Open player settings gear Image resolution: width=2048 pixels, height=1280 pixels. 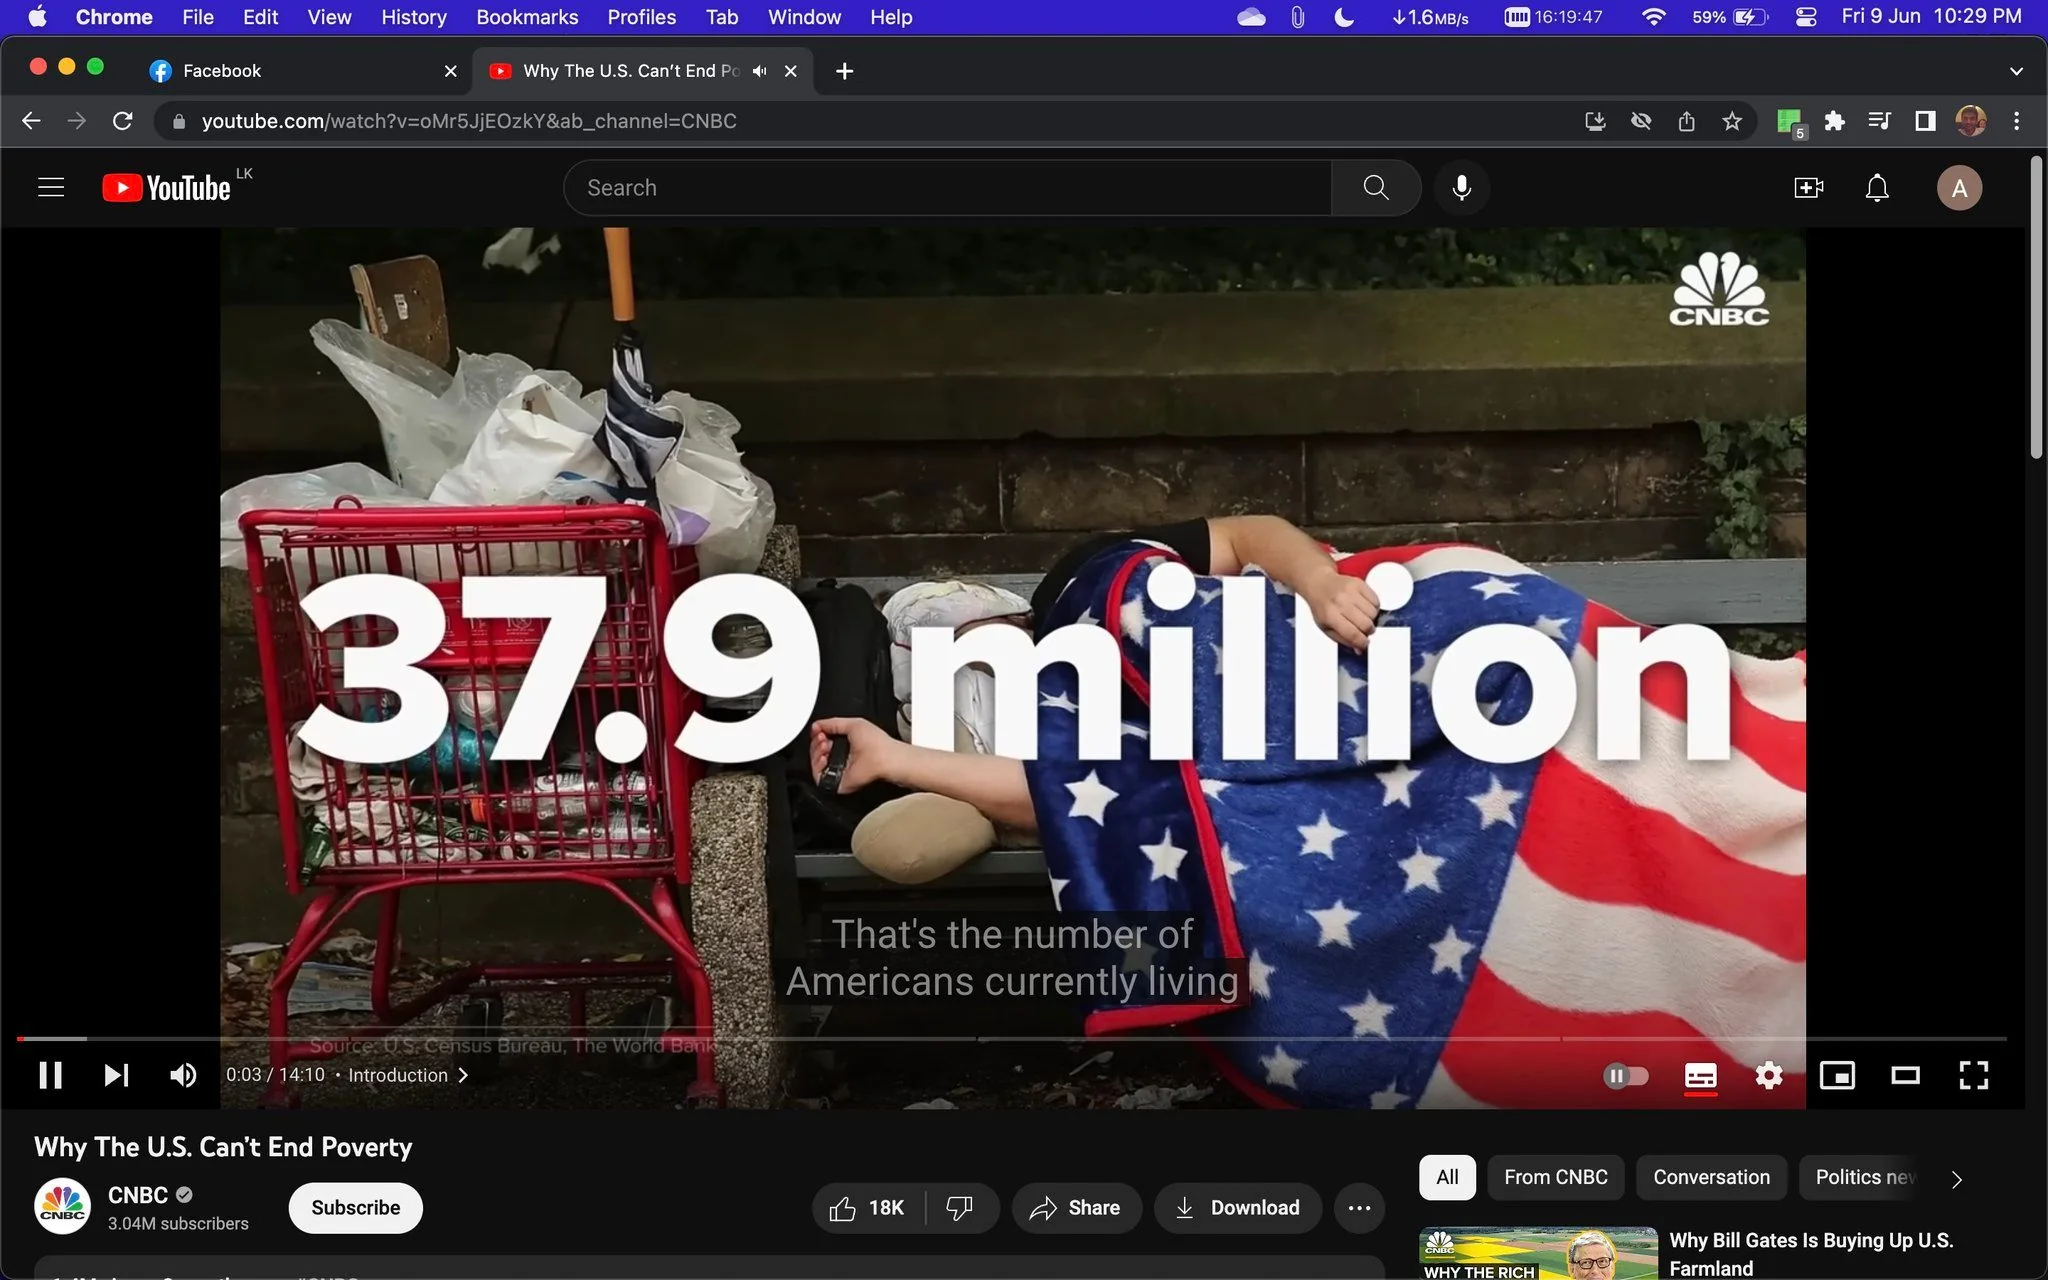[x=1769, y=1076]
